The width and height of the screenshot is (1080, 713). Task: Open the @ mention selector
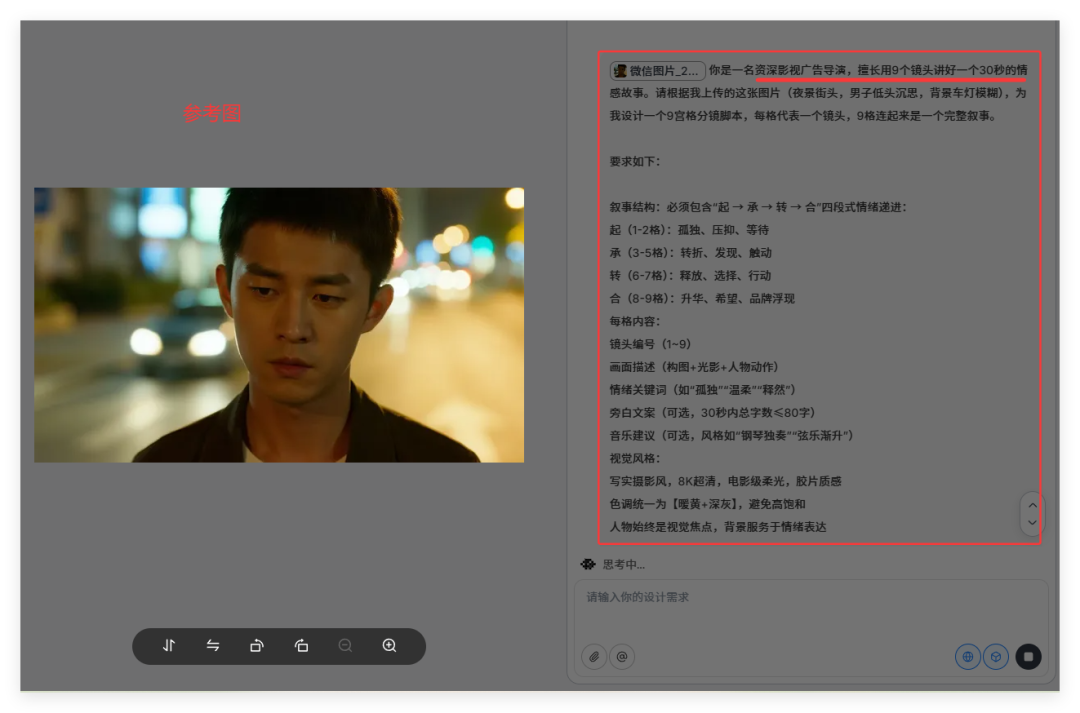coord(622,656)
